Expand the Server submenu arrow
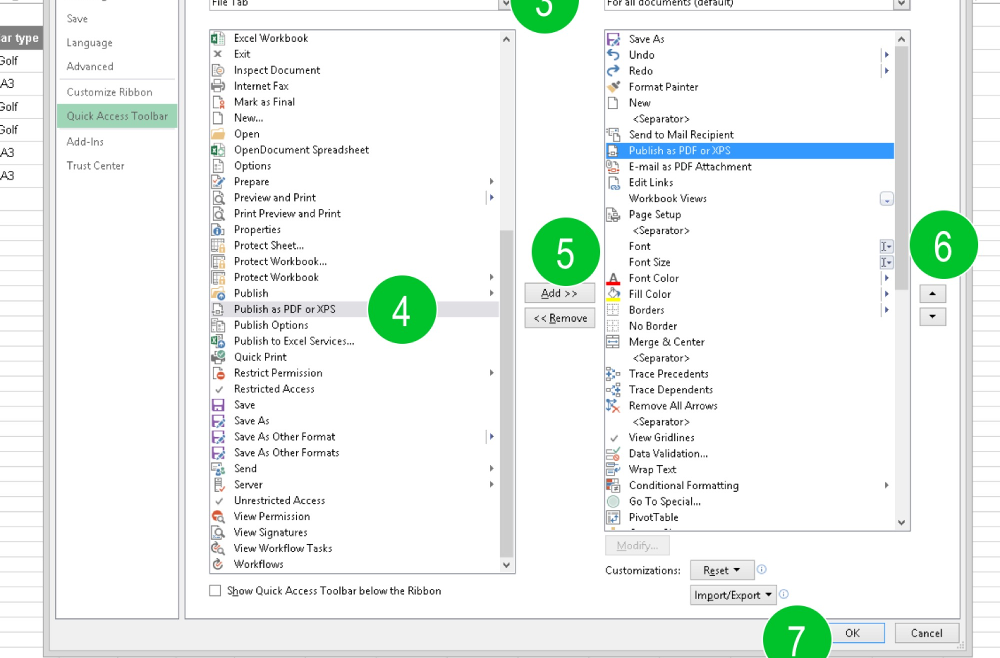Viewport: 1000px width, 658px height. pyautogui.click(x=492, y=485)
